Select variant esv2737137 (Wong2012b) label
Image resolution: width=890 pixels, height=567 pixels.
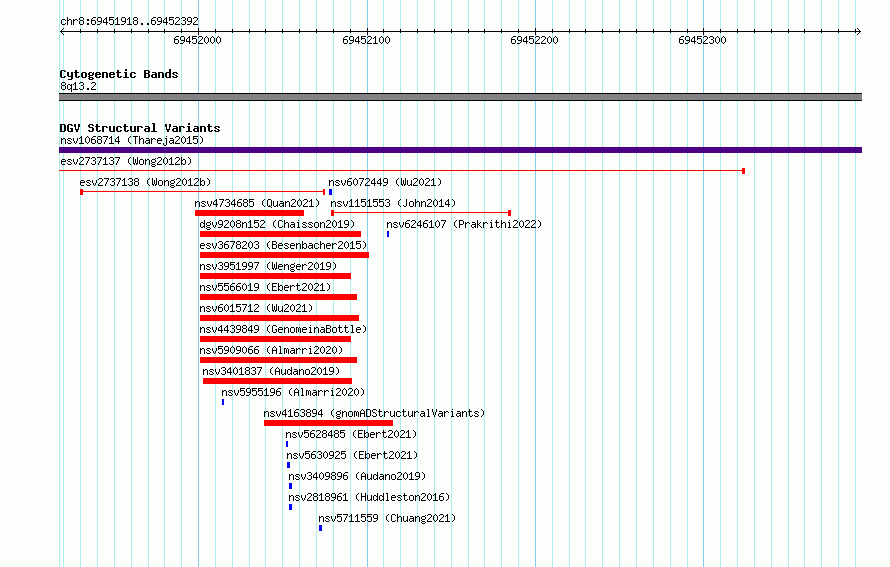[126, 161]
